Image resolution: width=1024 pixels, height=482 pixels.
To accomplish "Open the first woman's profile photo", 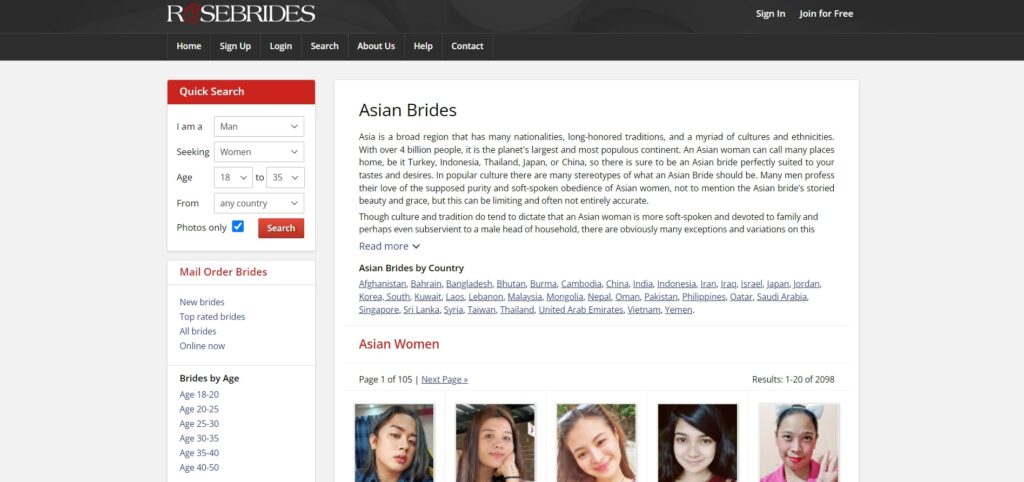I will click(x=394, y=442).
